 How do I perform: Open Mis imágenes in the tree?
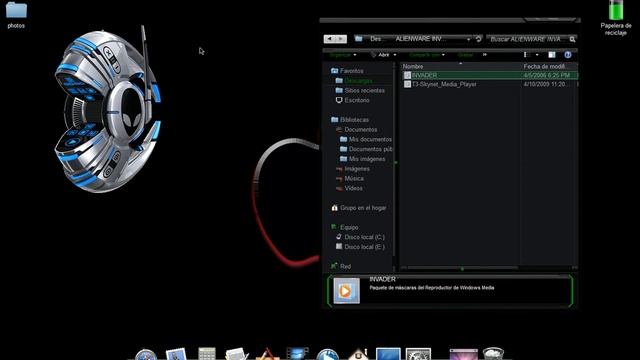(x=362, y=159)
